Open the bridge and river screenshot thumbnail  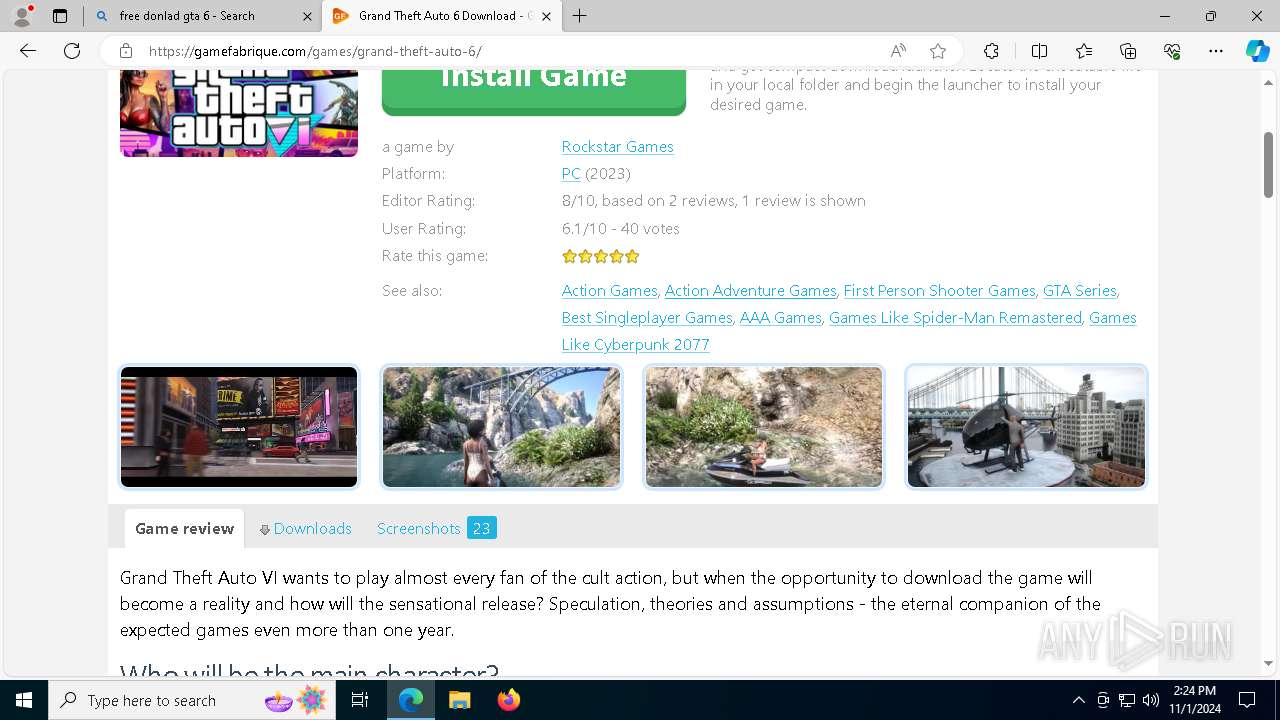(x=501, y=427)
